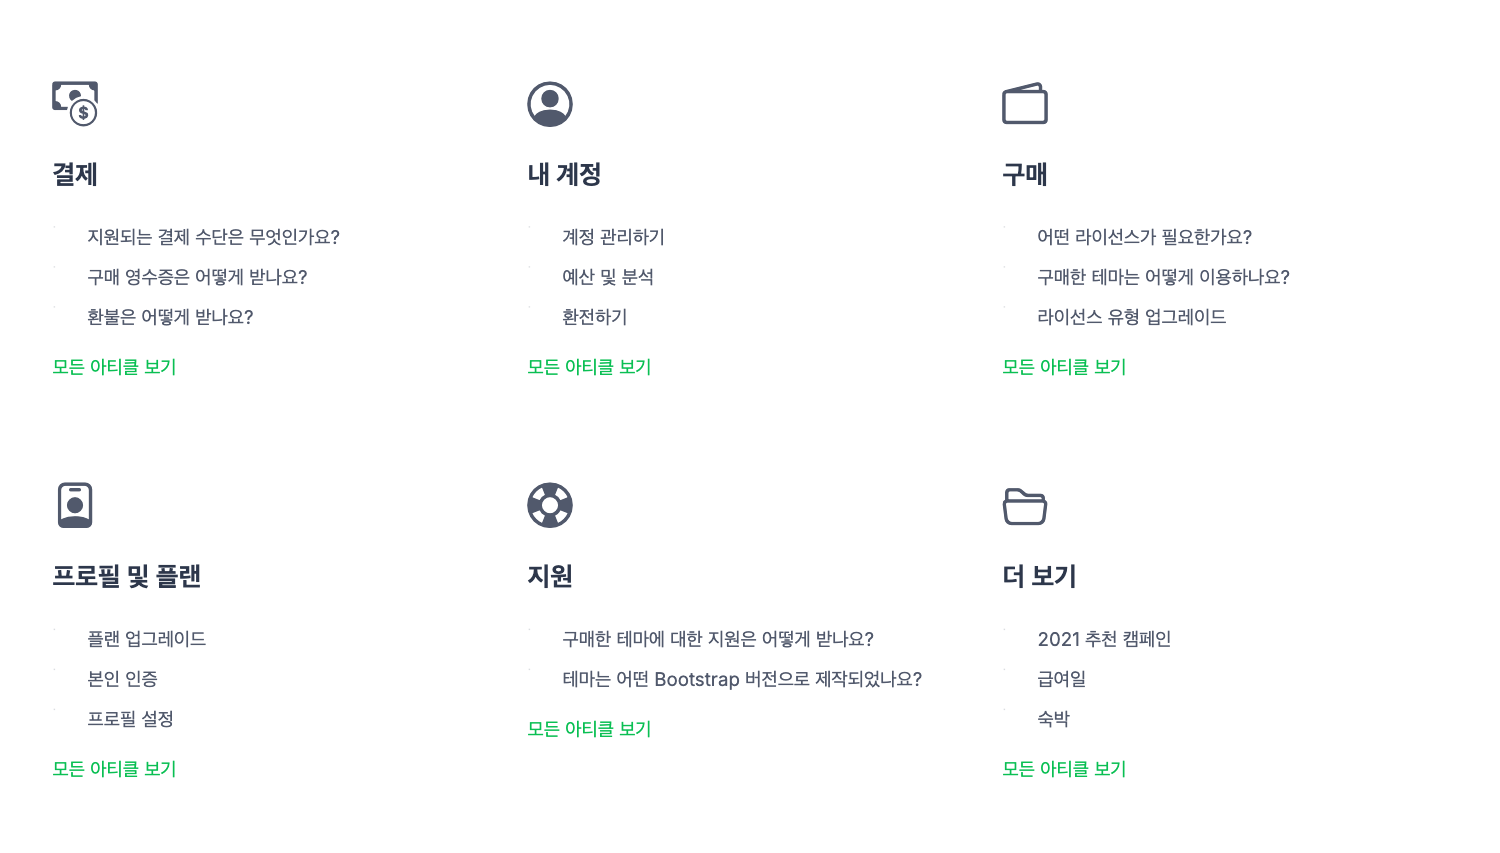View all articles under 지원 section

click(589, 729)
